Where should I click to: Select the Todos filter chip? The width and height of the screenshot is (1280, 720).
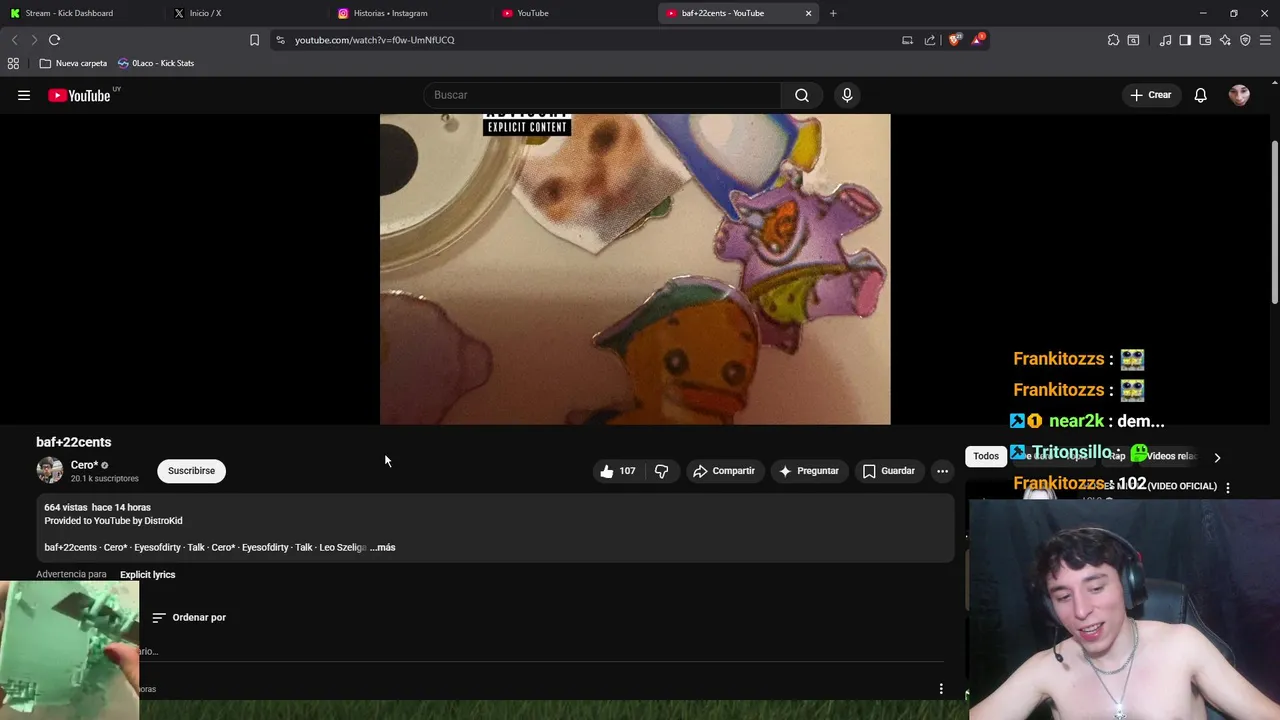[x=986, y=456]
